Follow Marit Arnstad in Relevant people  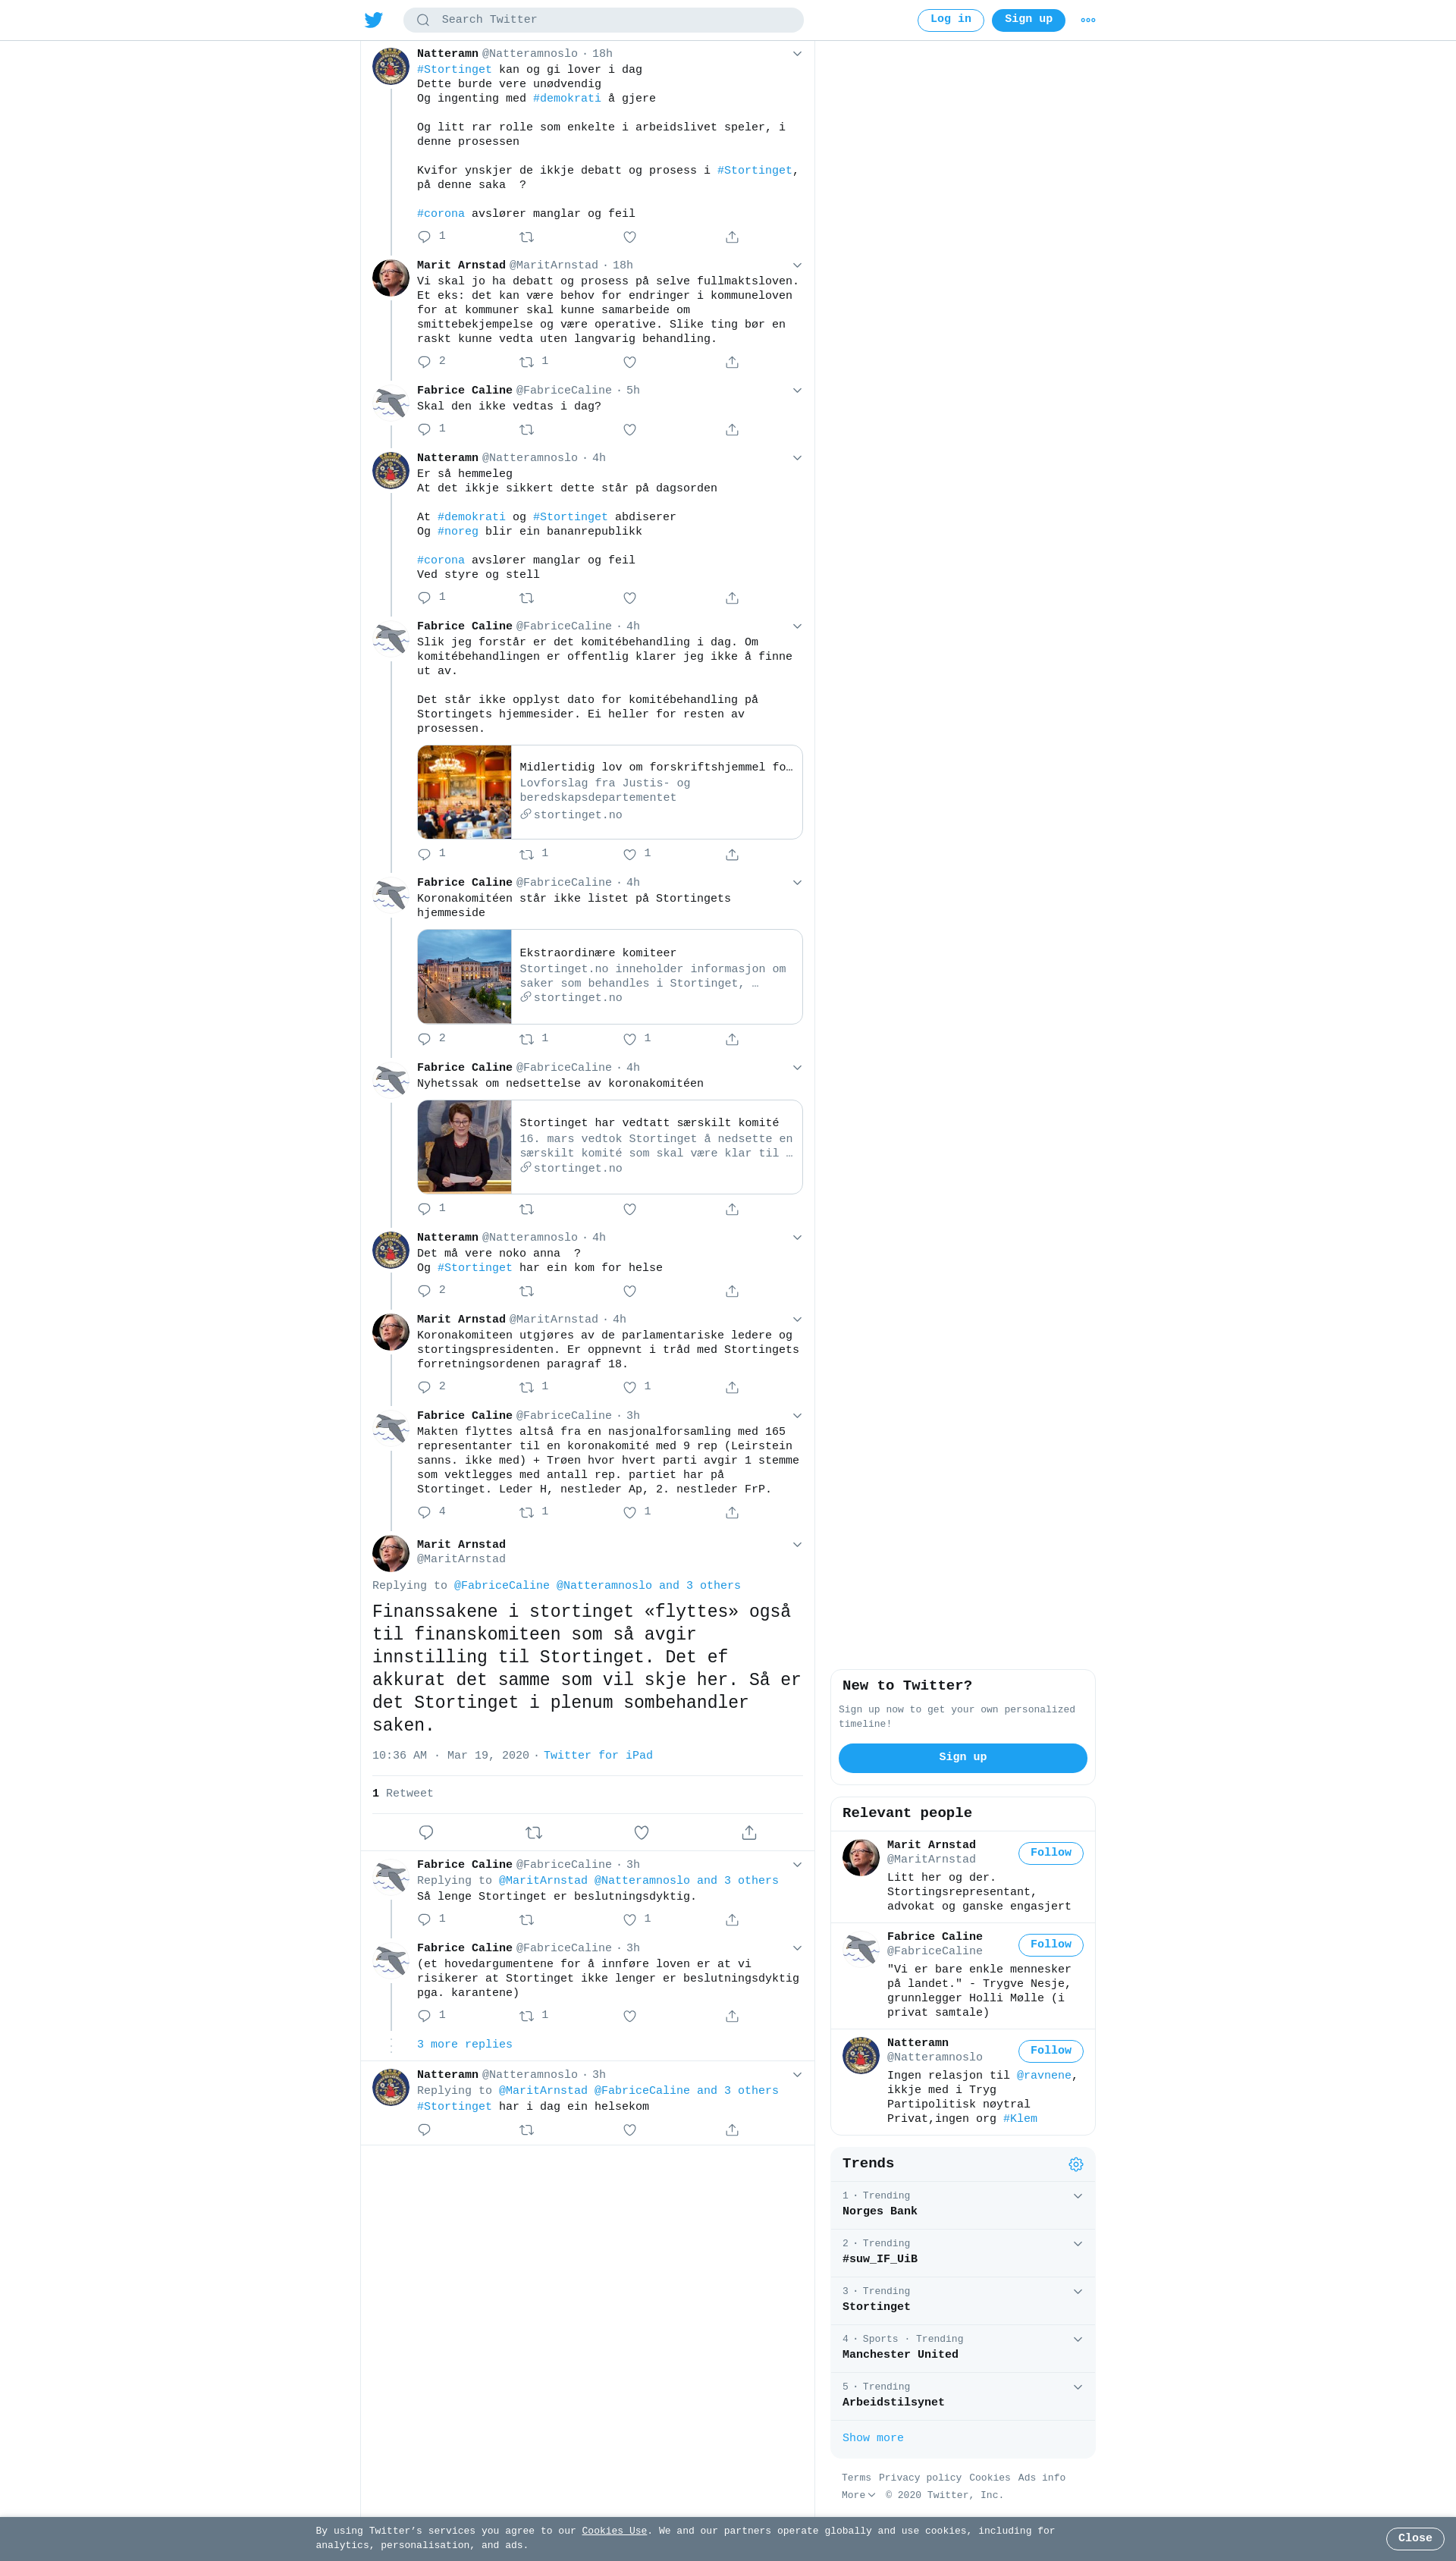(x=1050, y=1853)
